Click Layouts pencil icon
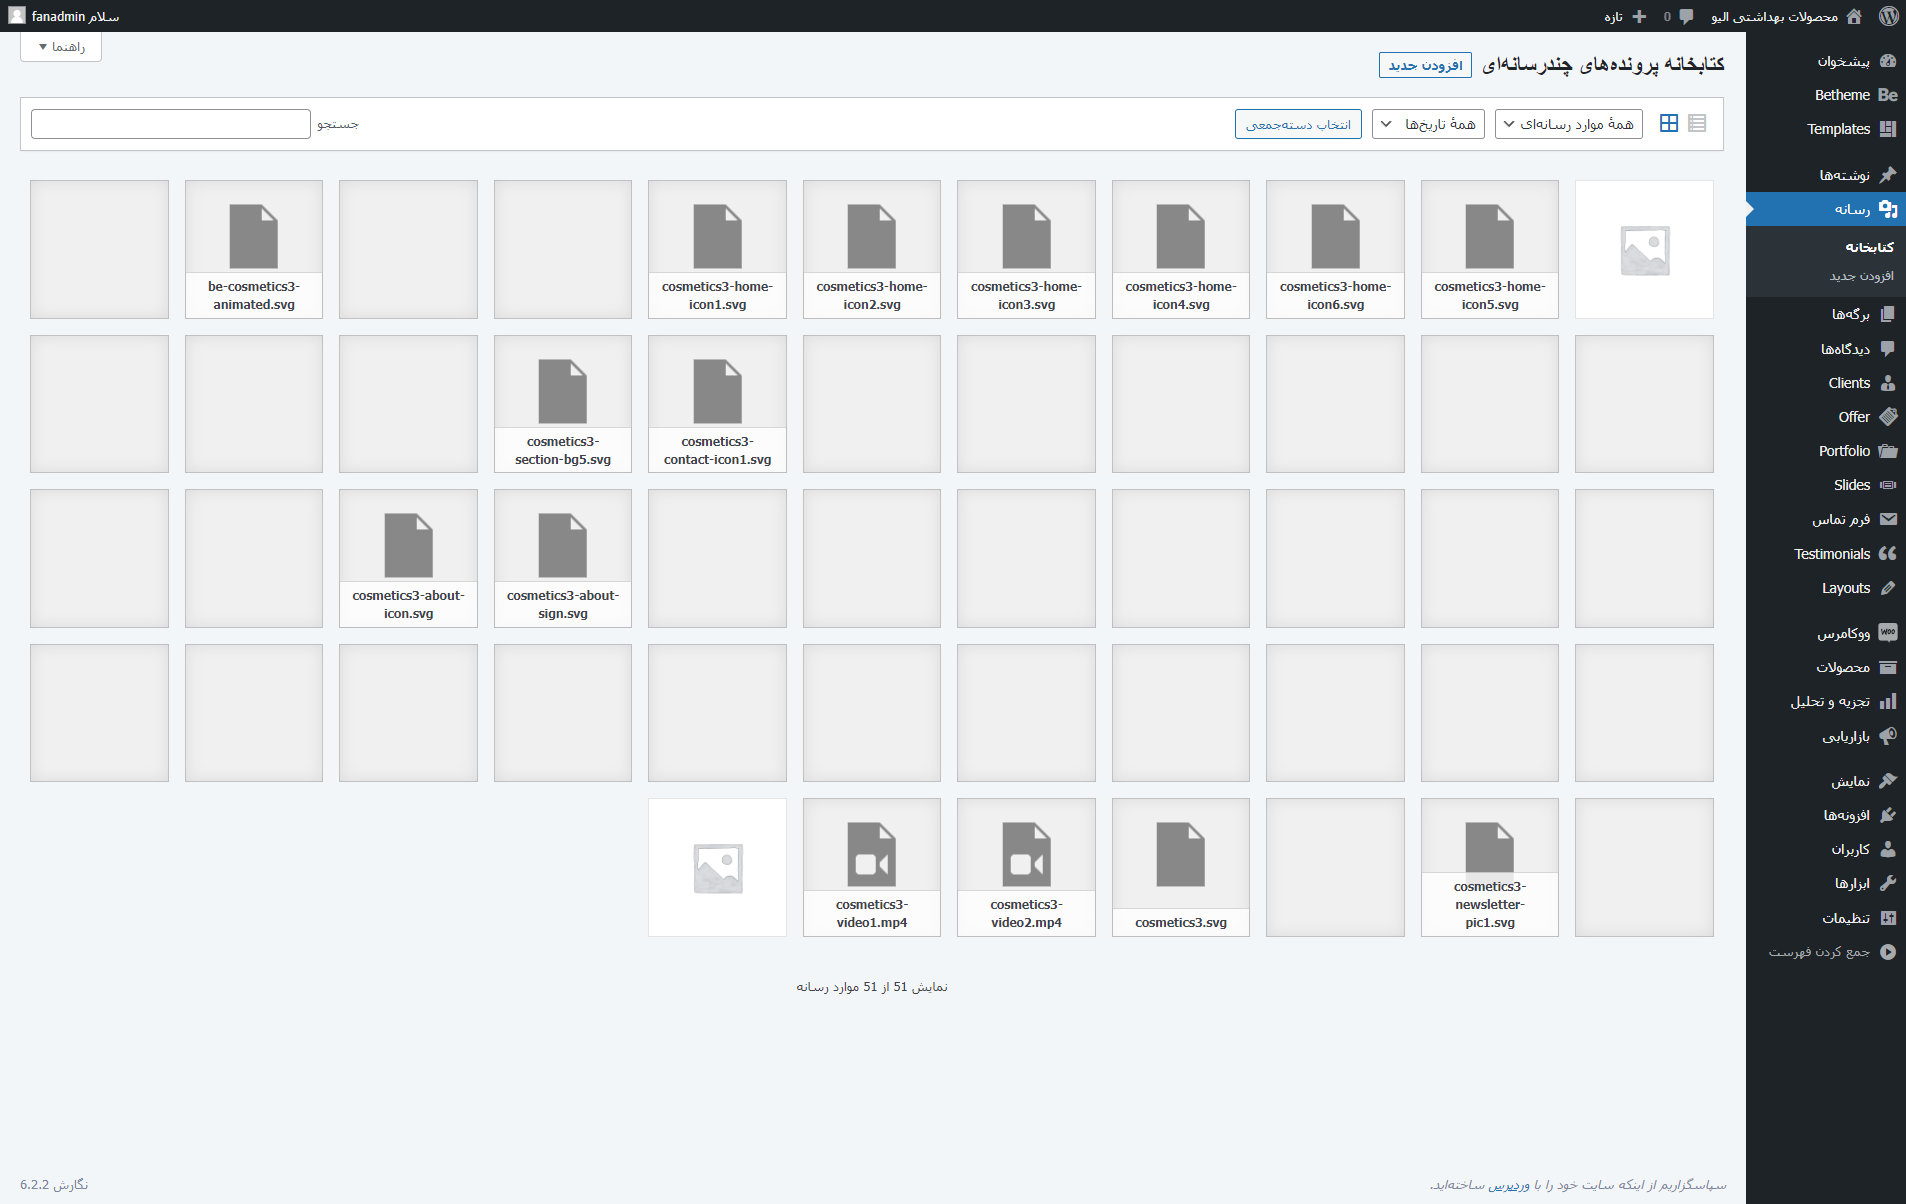 (x=1888, y=588)
